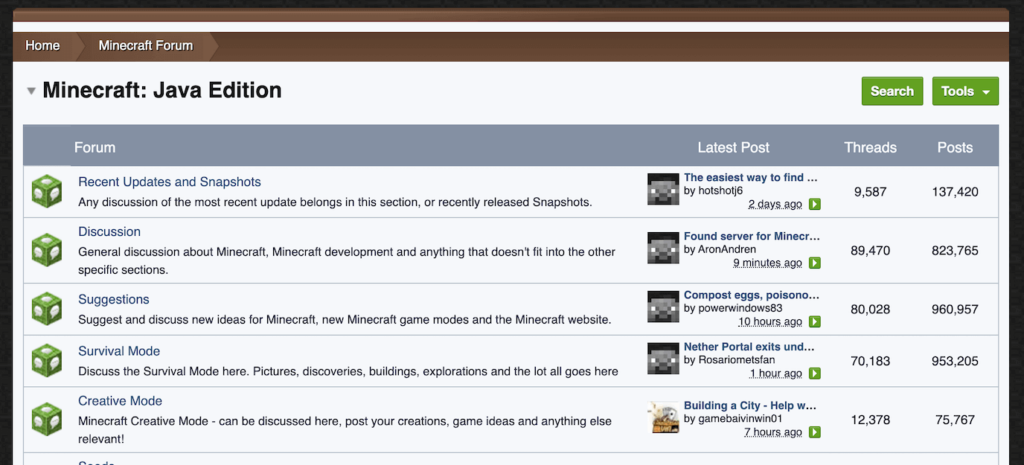View Rosariometsfan's profile
The height and width of the screenshot is (465, 1024).
738,360
